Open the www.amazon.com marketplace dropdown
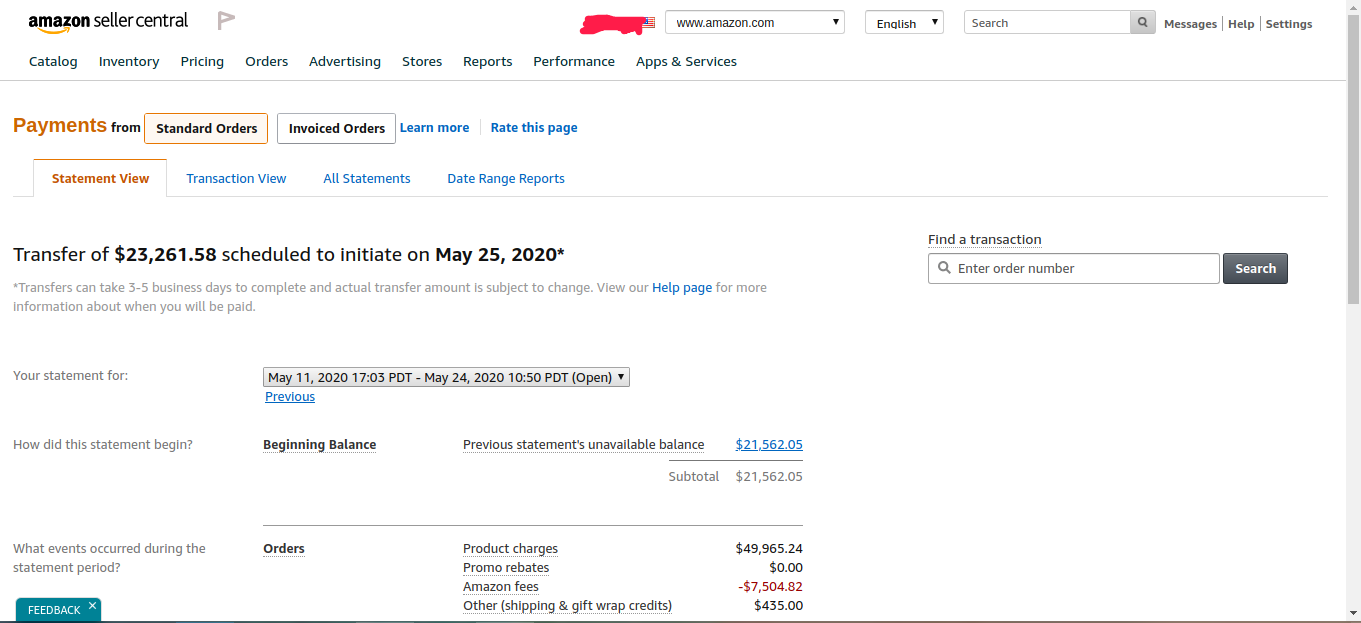1361x623 pixels. [x=754, y=22]
